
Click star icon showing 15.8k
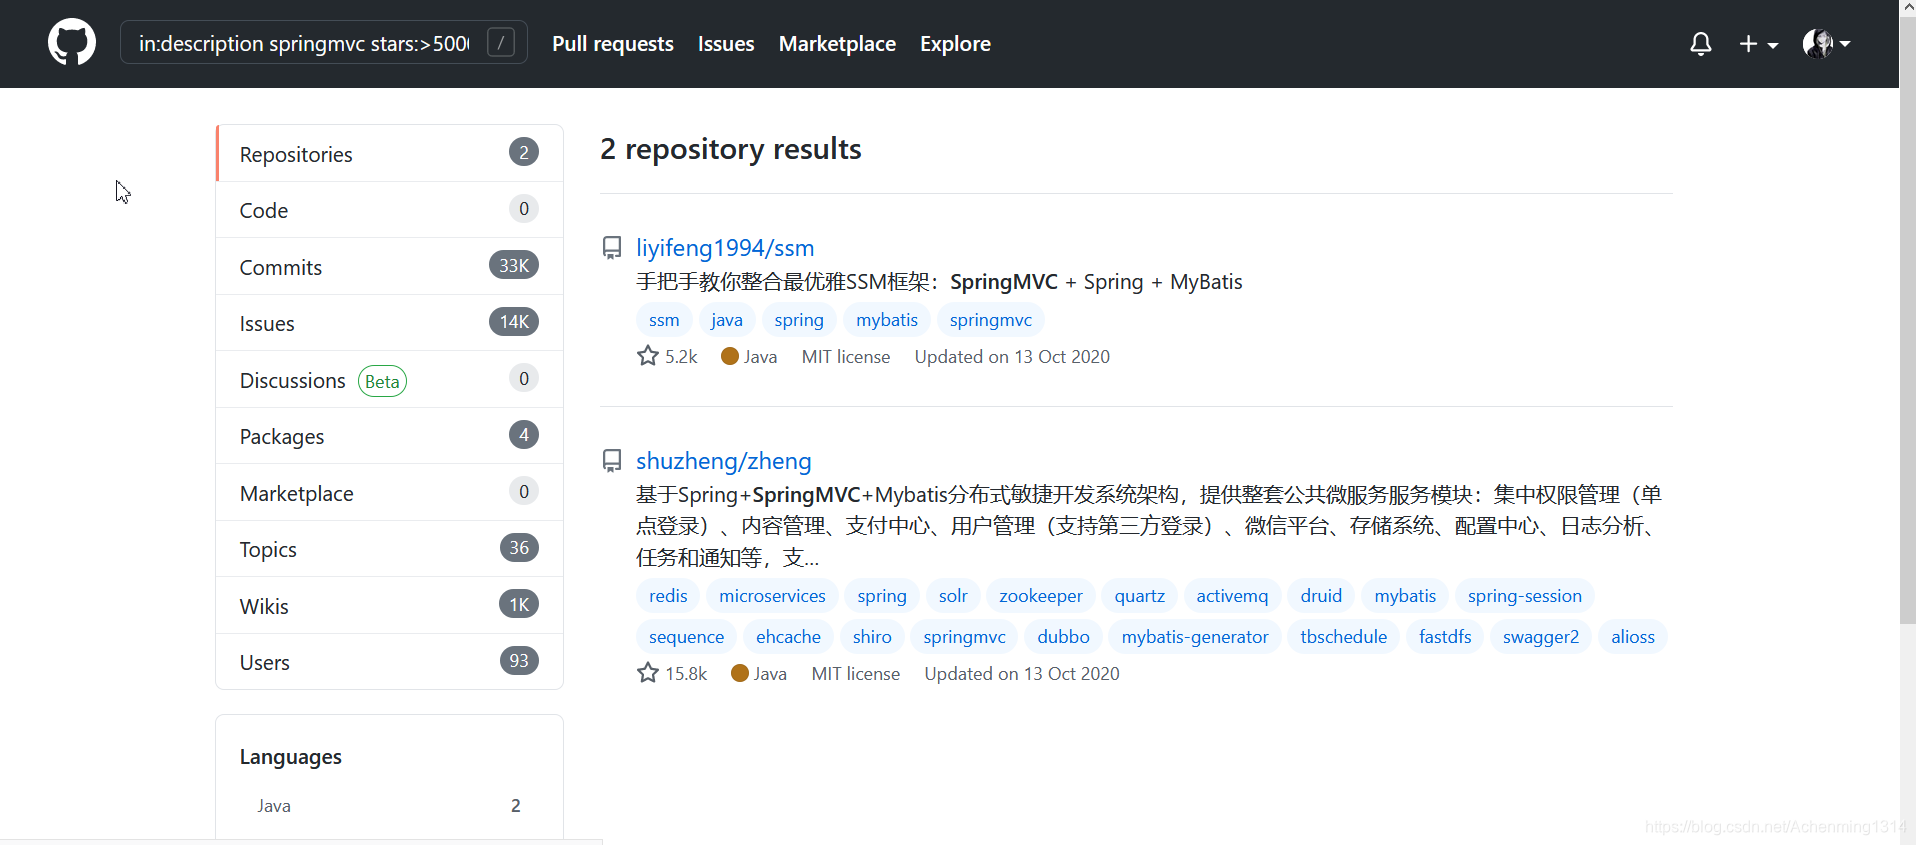(648, 673)
